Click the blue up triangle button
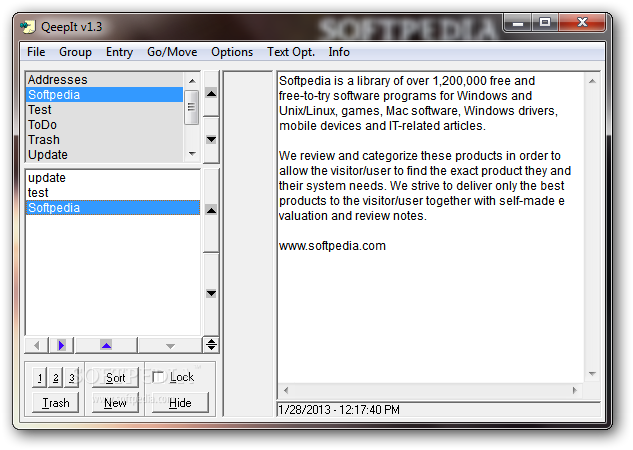The height and width of the screenshot is (450, 633). (106, 345)
